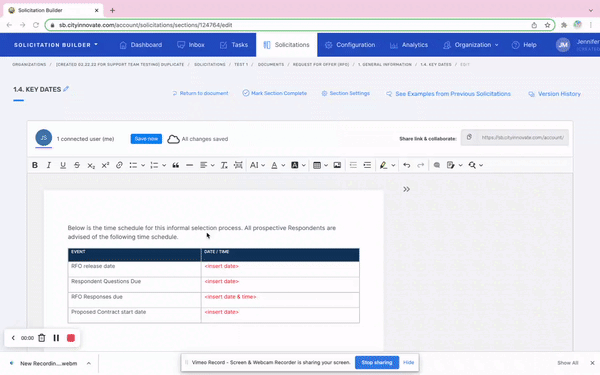600x375 pixels.
Task: Open font background color picker
Action: click(298, 165)
